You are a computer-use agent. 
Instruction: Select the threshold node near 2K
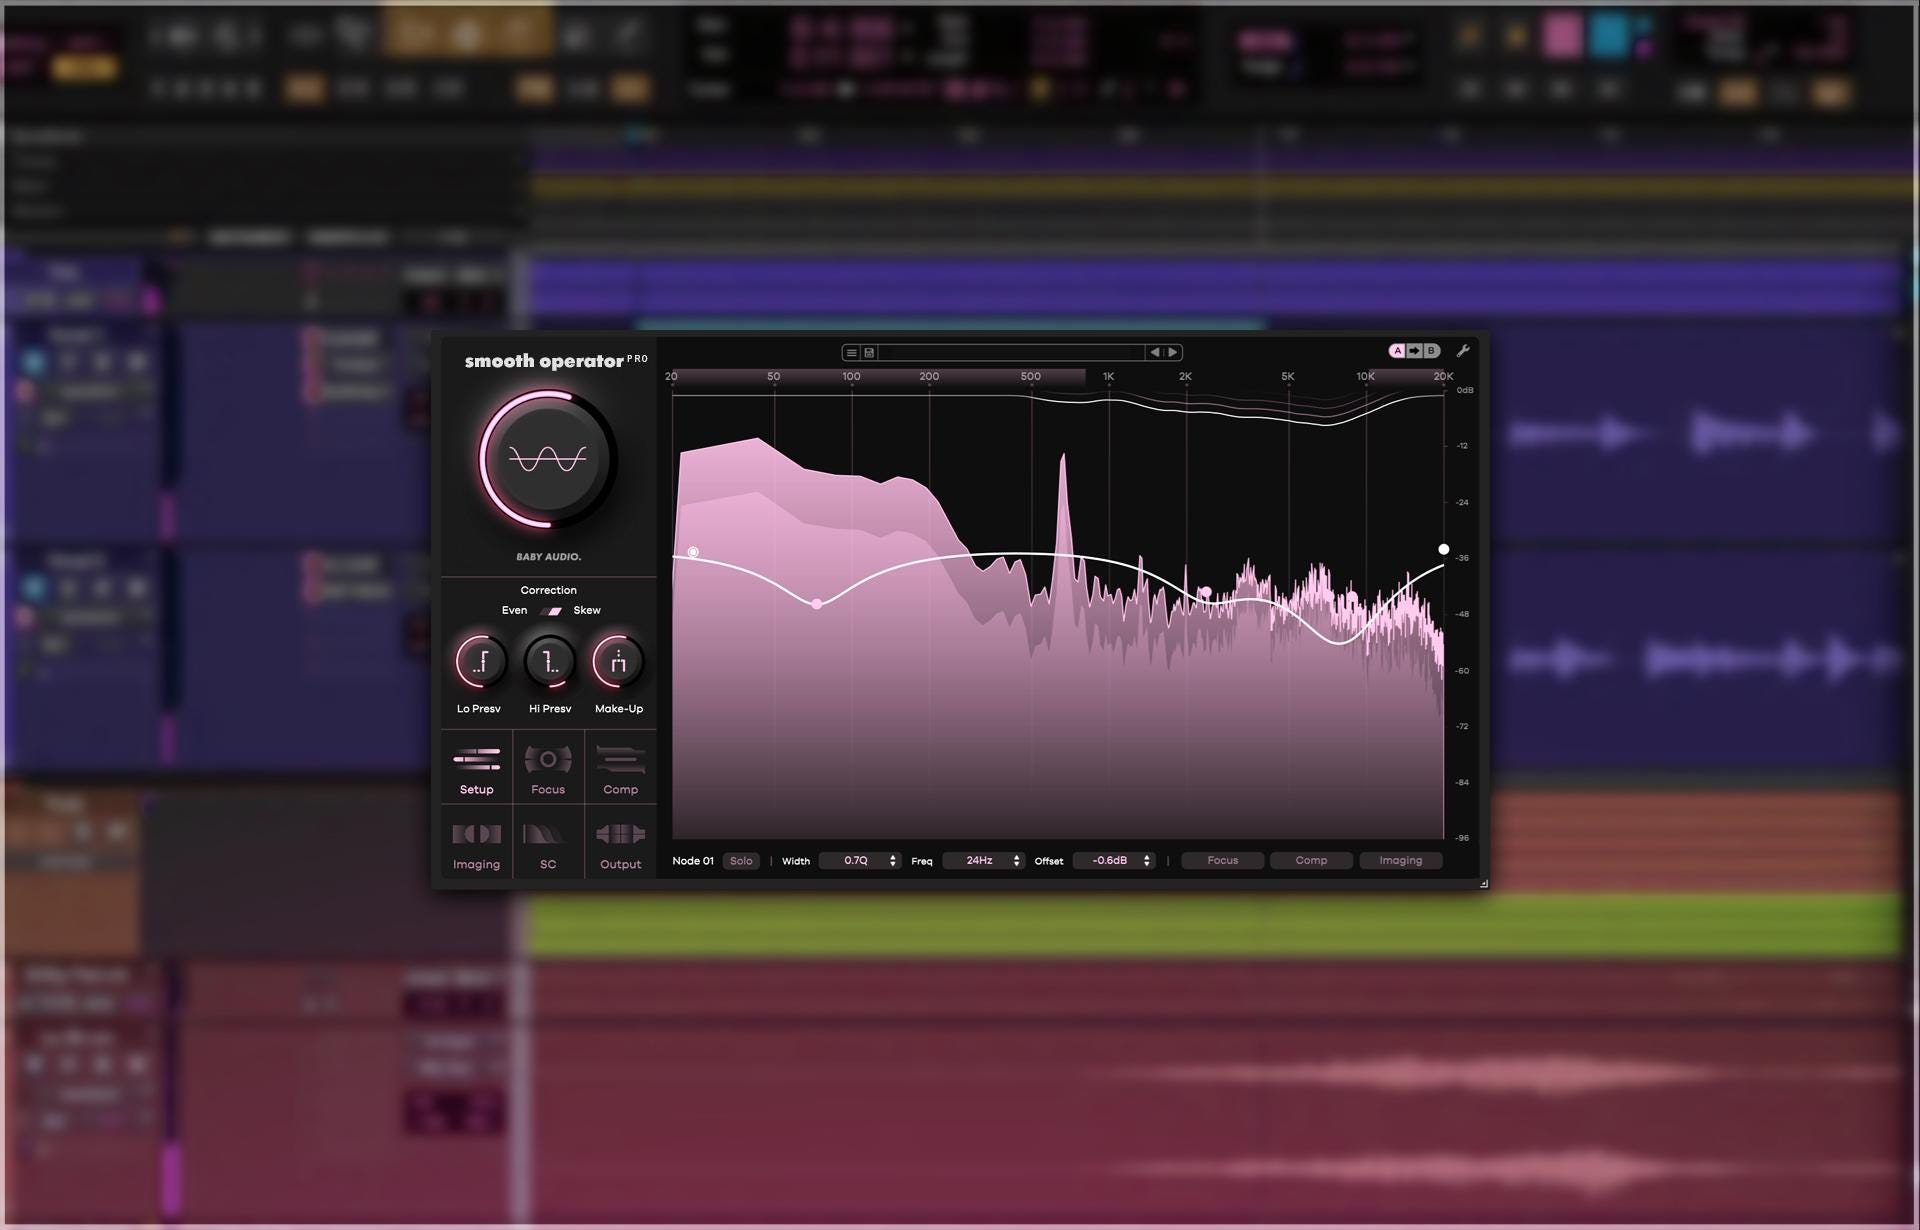[1206, 593]
